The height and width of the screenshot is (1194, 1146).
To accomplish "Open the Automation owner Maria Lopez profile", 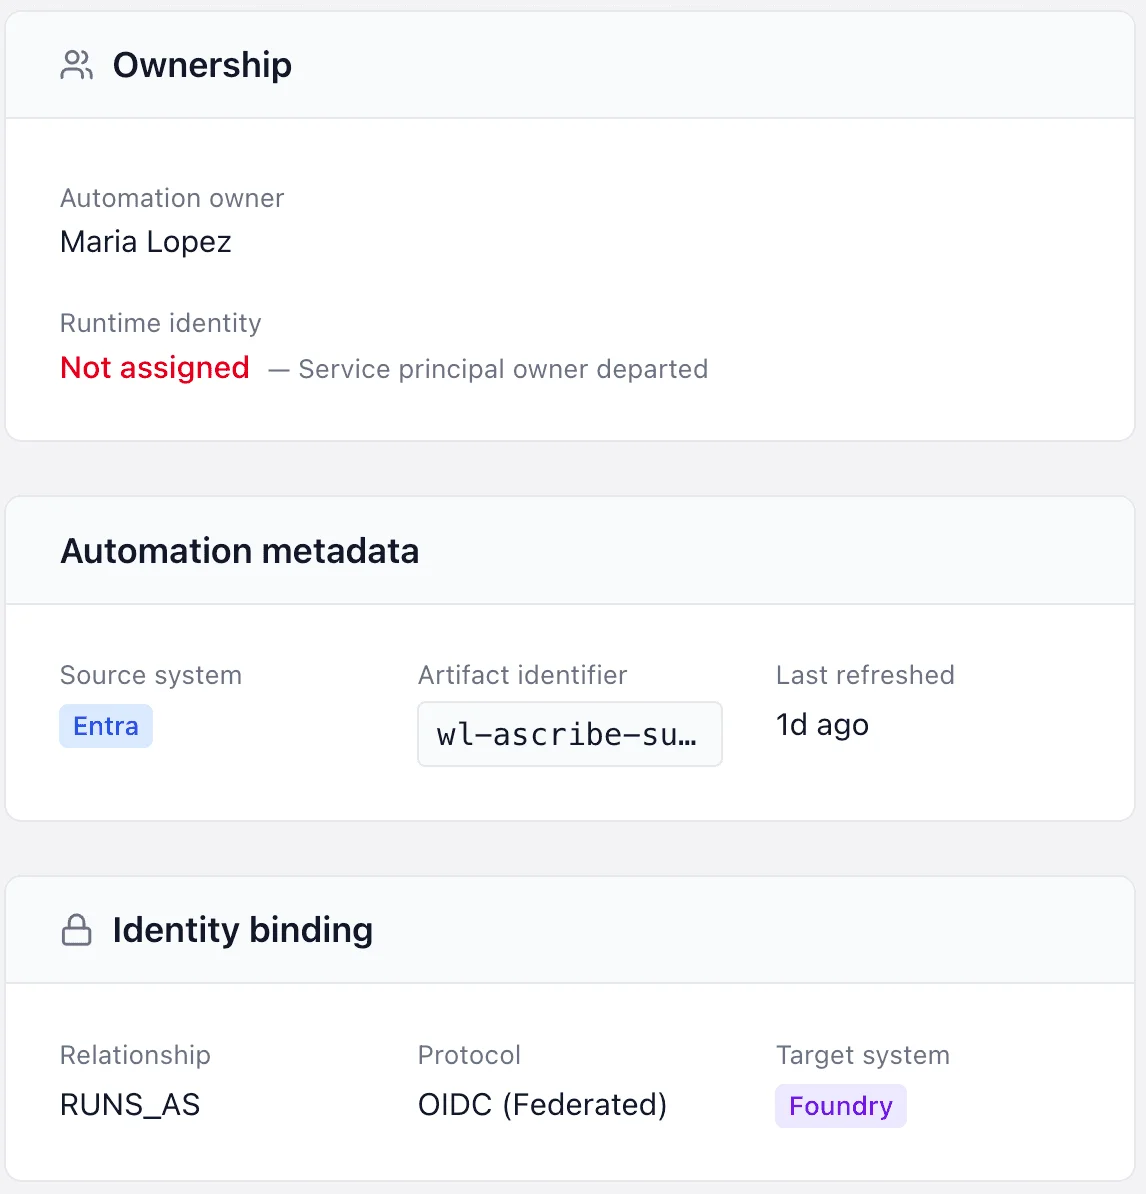I will [x=145, y=242].
